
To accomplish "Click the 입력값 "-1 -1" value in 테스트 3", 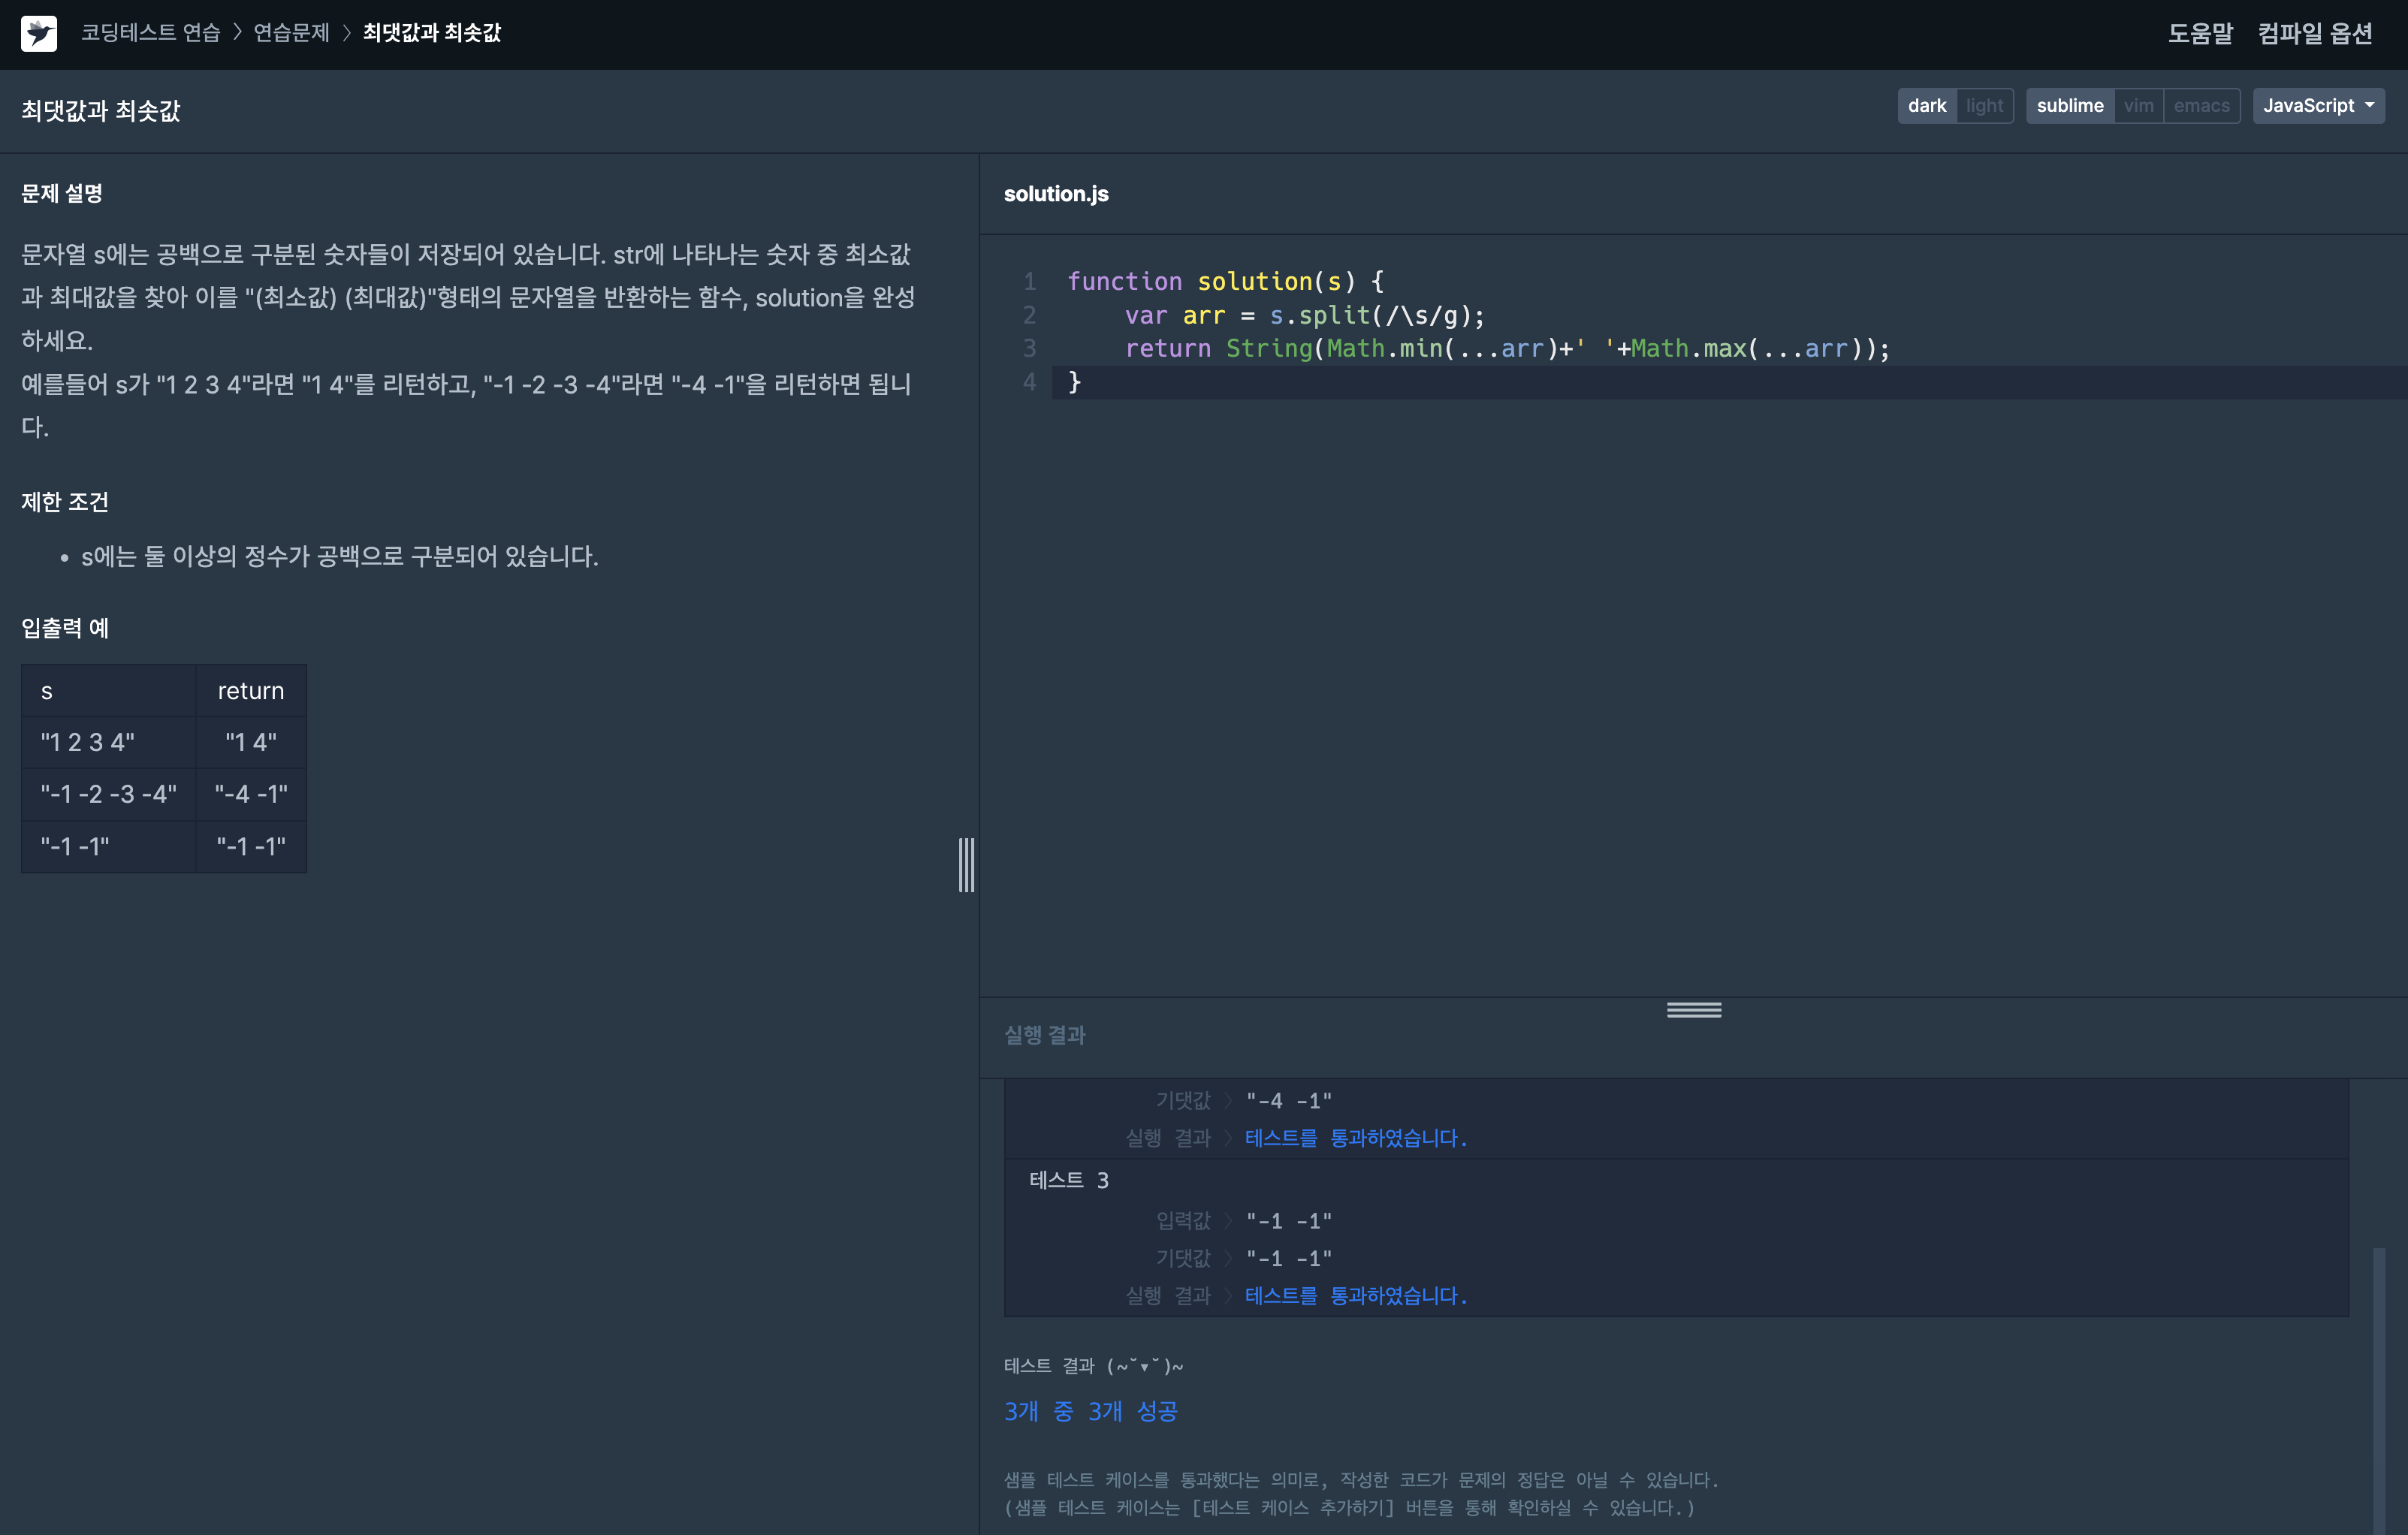I will pos(1289,1221).
